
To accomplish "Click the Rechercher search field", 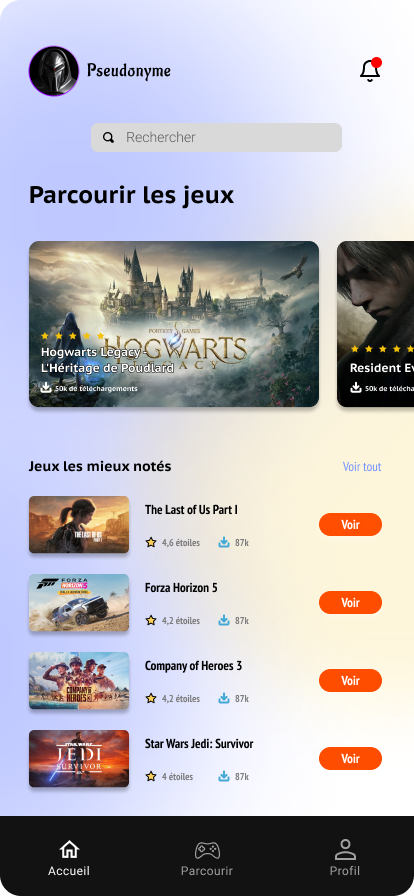I will pos(216,137).
